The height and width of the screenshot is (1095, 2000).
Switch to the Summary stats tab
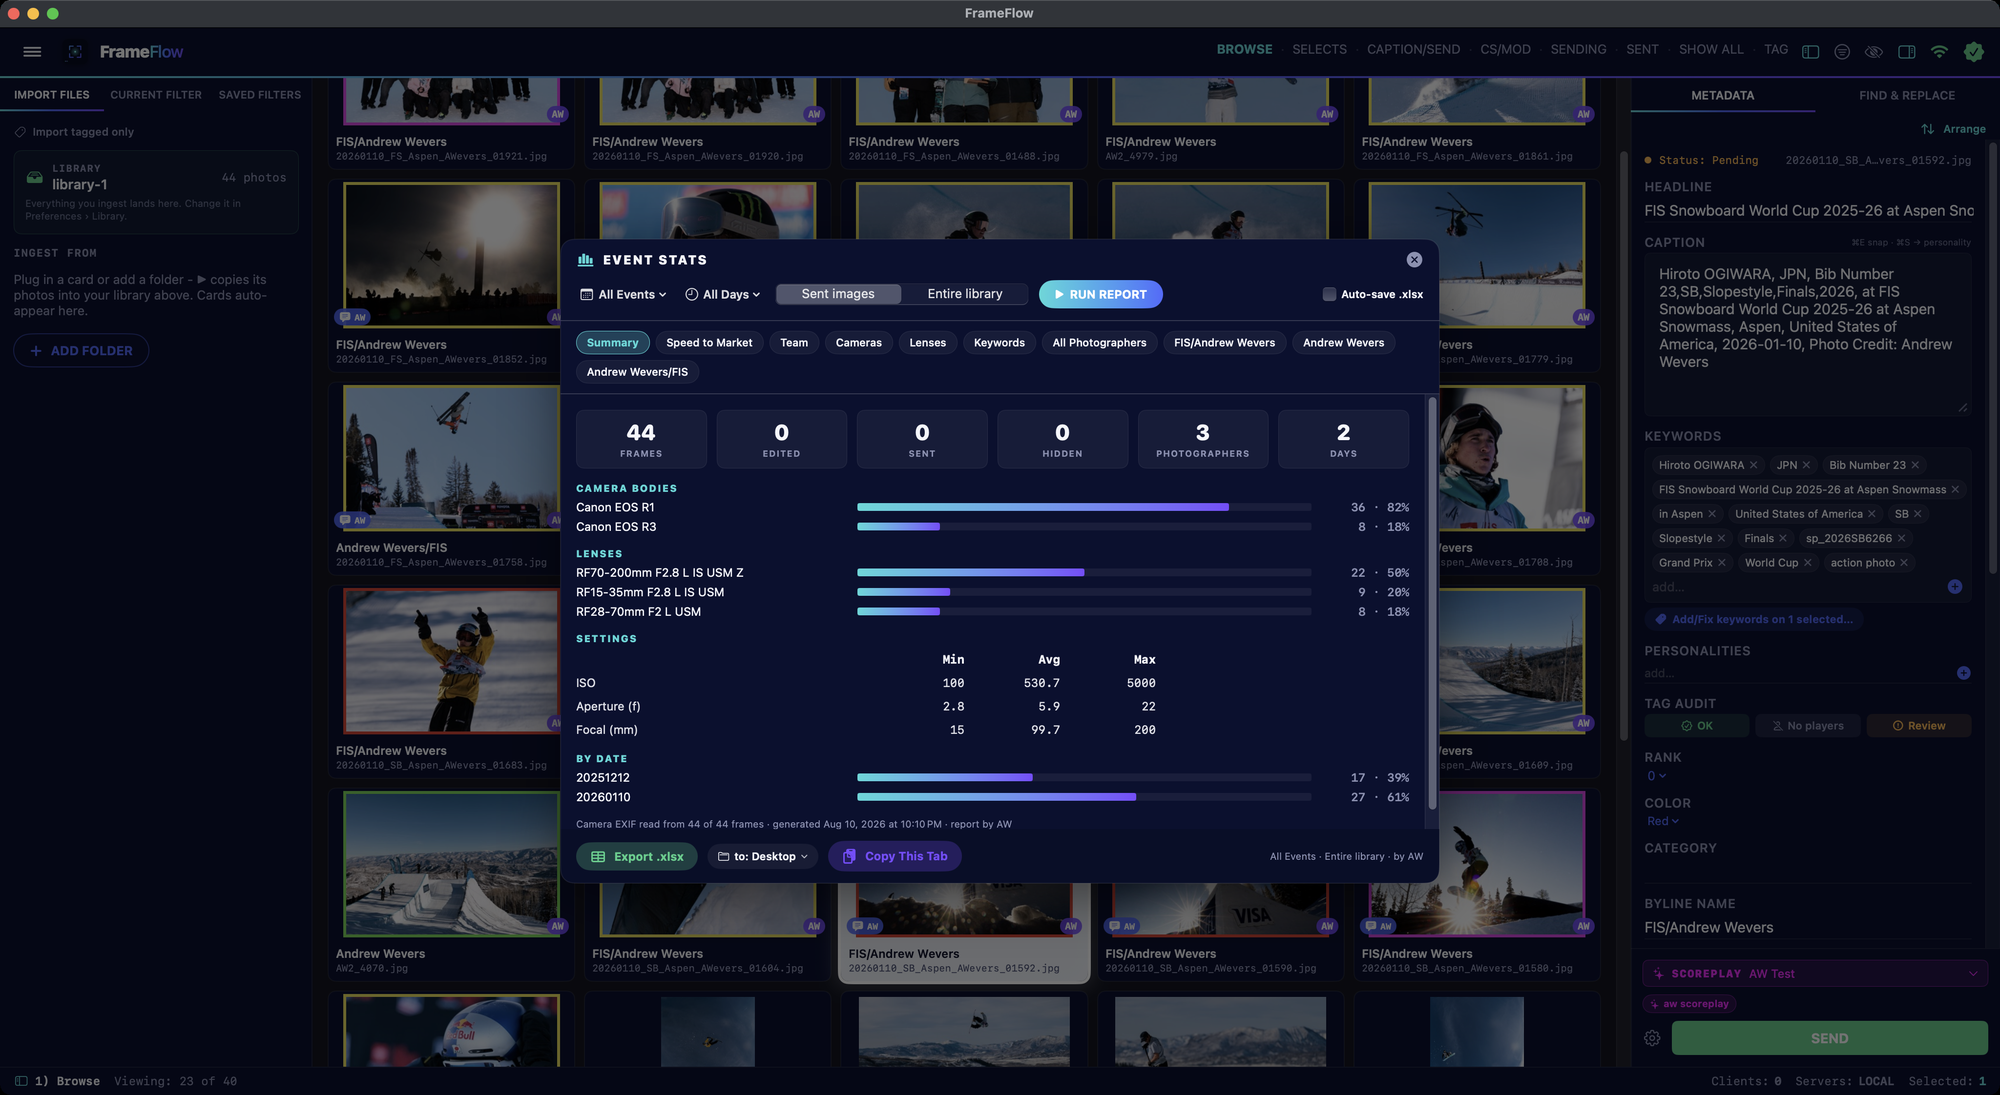(612, 343)
